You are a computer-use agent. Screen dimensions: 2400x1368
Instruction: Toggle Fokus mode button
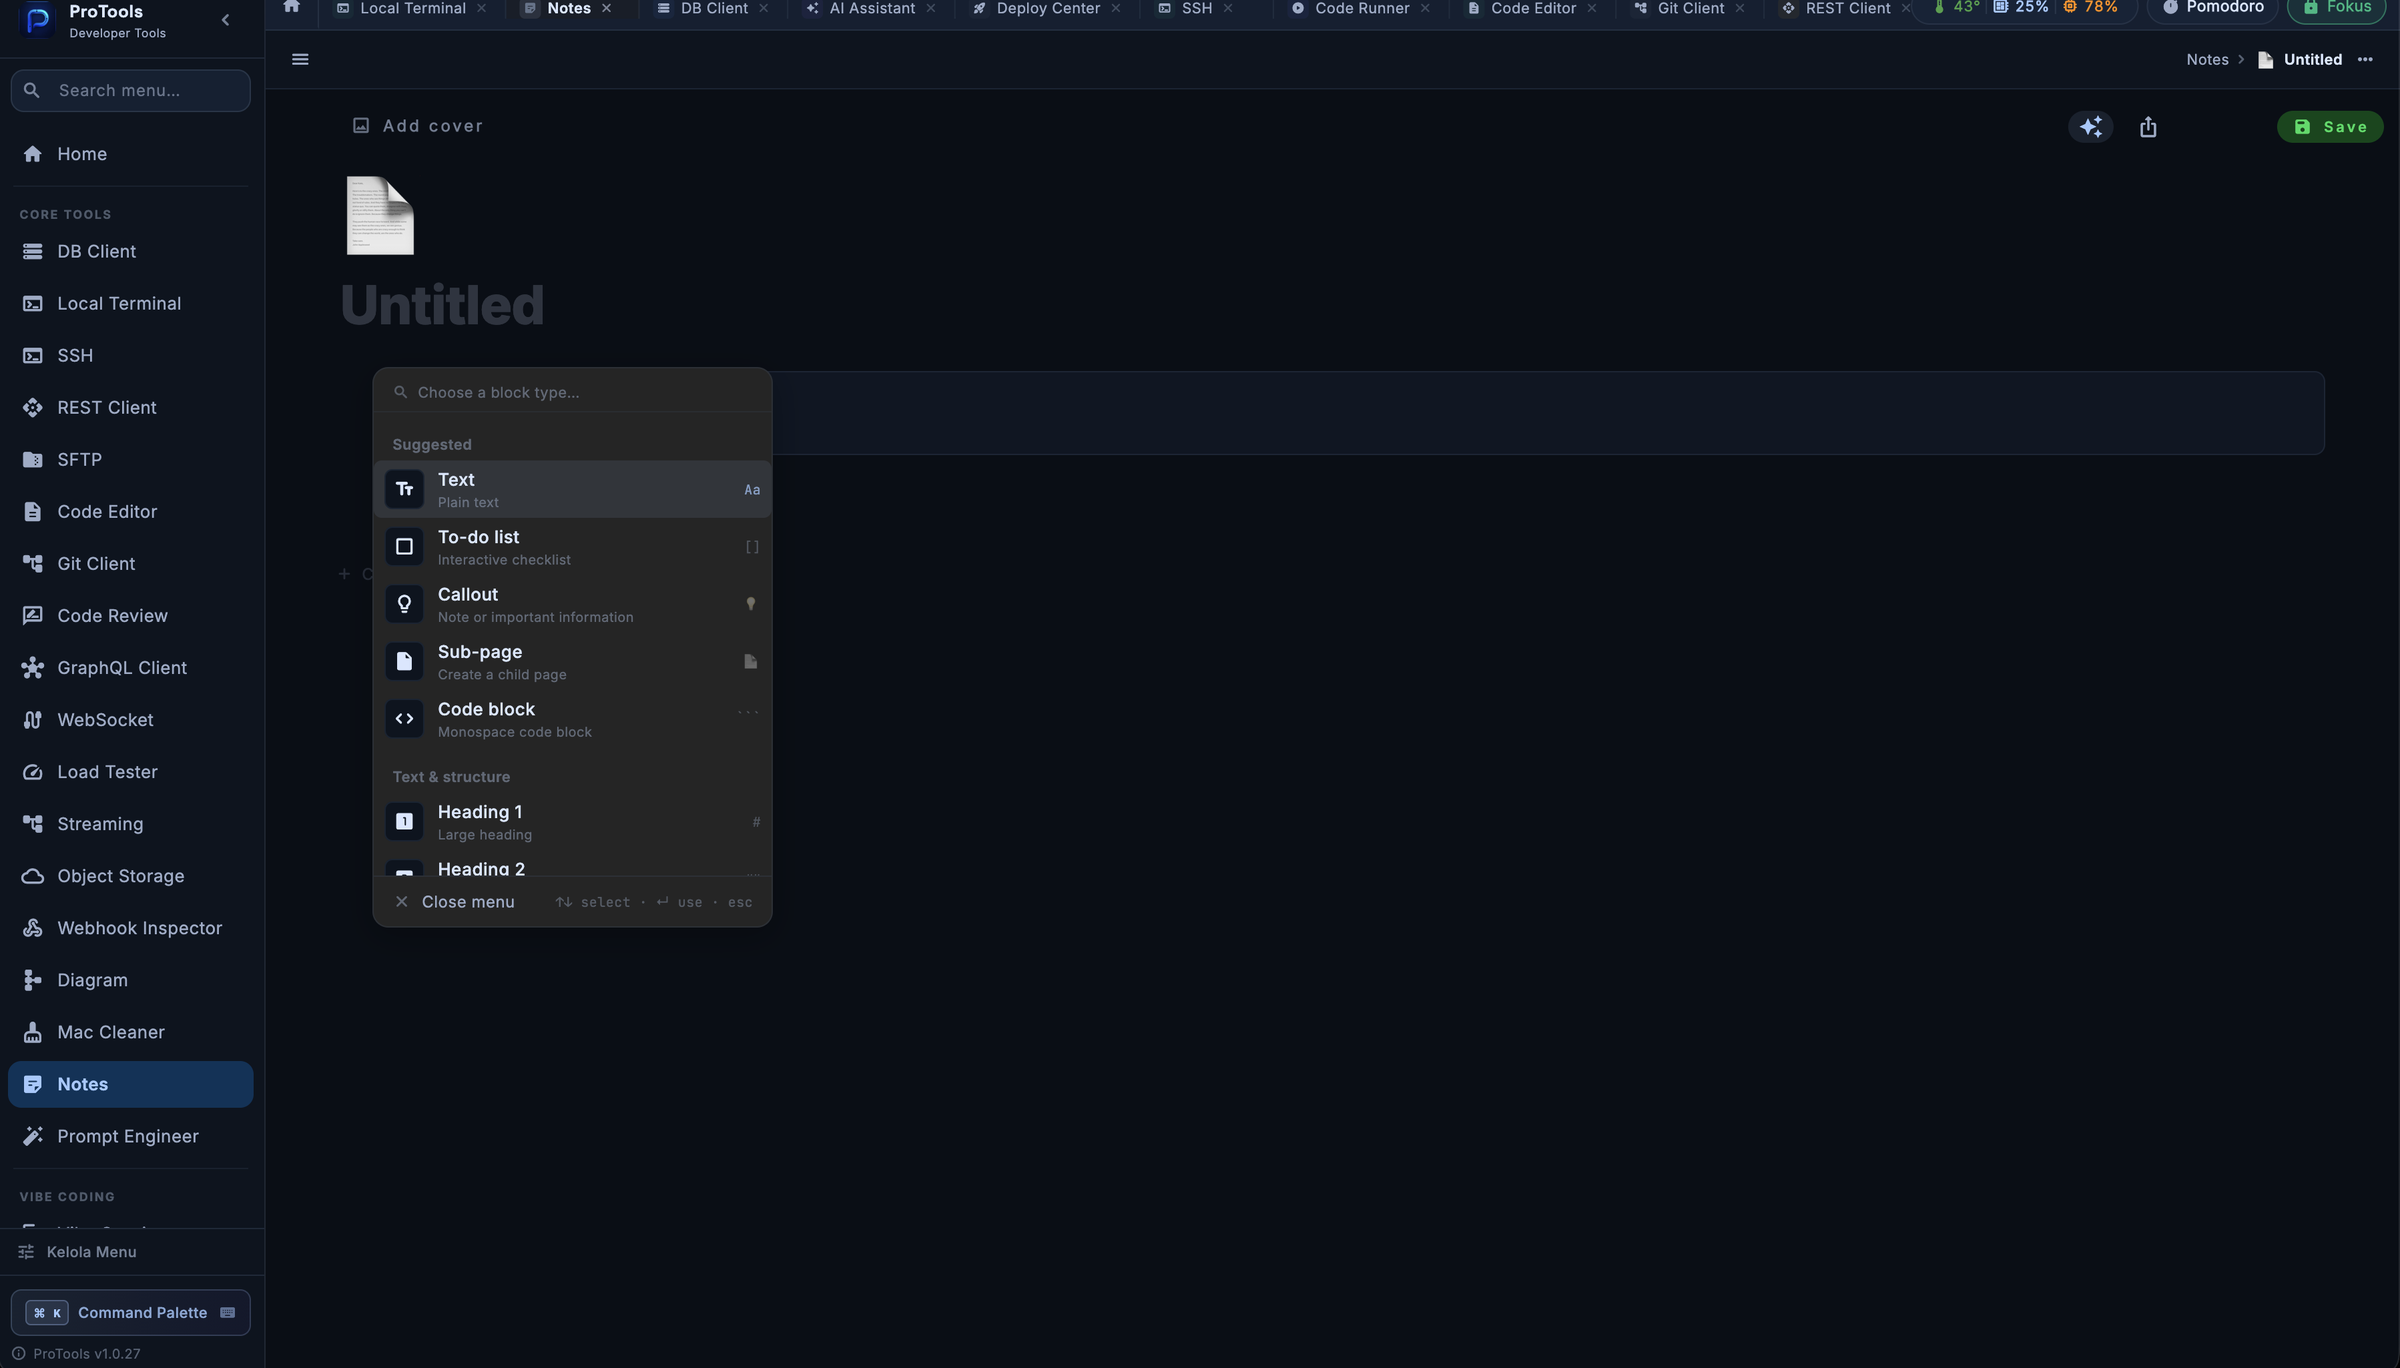tap(2336, 9)
